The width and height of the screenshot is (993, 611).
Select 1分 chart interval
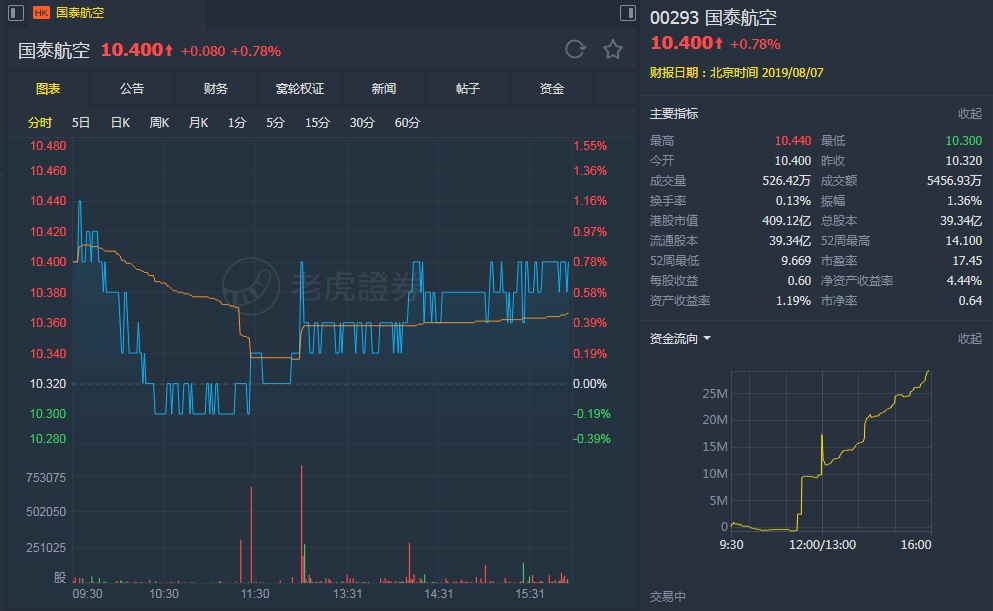pyautogui.click(x=237, y=123)
